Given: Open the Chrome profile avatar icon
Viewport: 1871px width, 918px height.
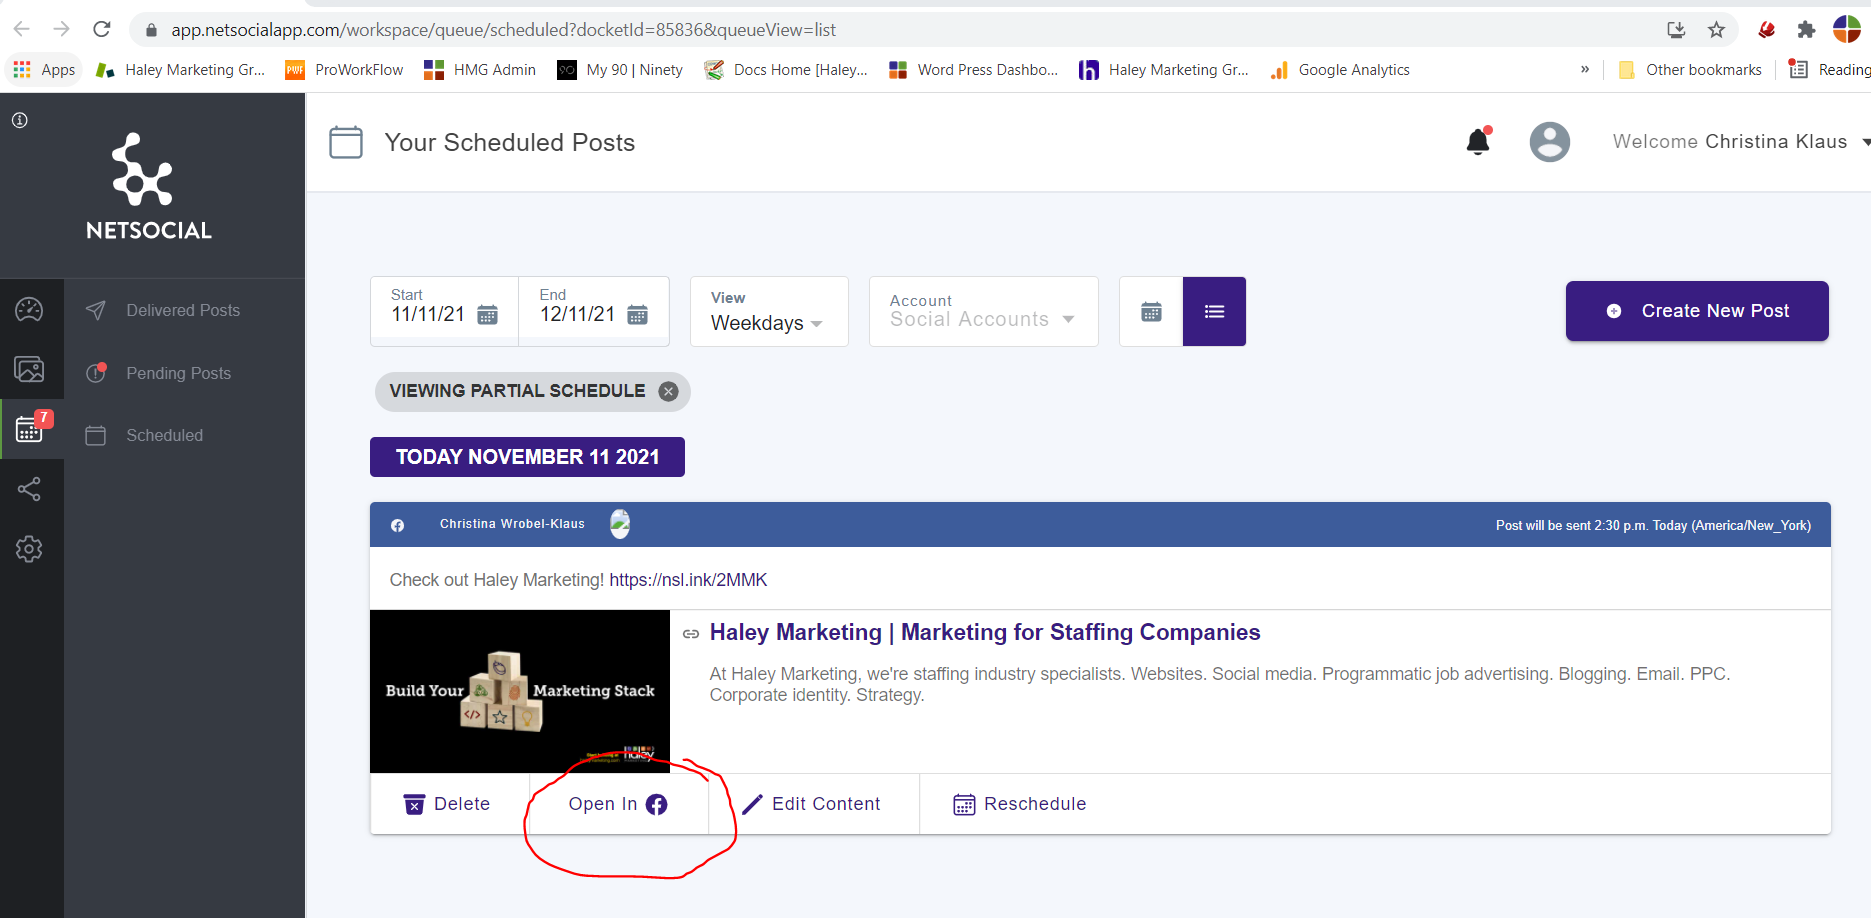Looking at the screenshot, I should tap(1847, 29).
